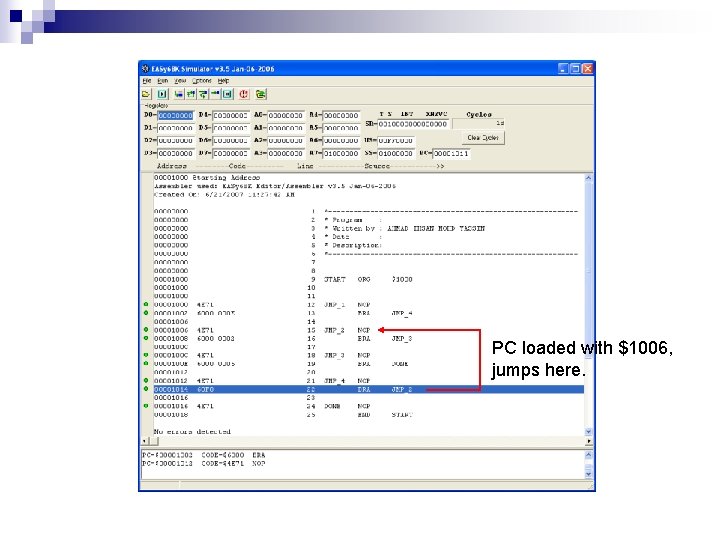Select the '00001000 Starting Address' line
The image size is (720, 540).
click(x=207, y=178)
